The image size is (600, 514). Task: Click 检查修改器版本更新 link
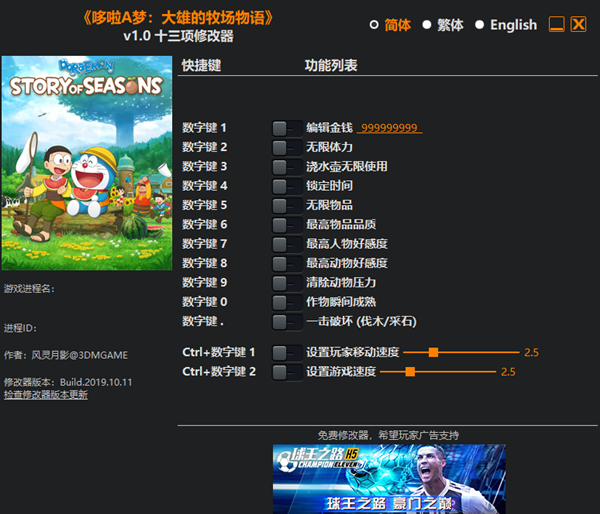coord(46,395)
